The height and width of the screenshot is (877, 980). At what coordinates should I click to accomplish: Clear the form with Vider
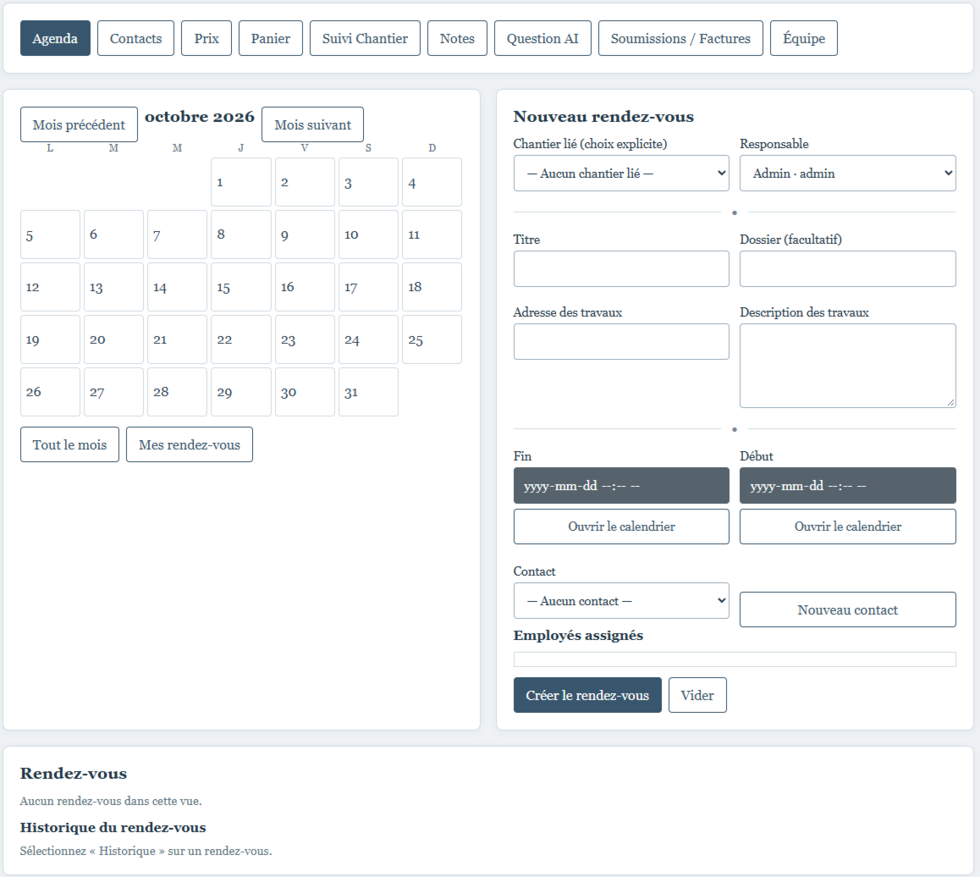tap(698, 695)
